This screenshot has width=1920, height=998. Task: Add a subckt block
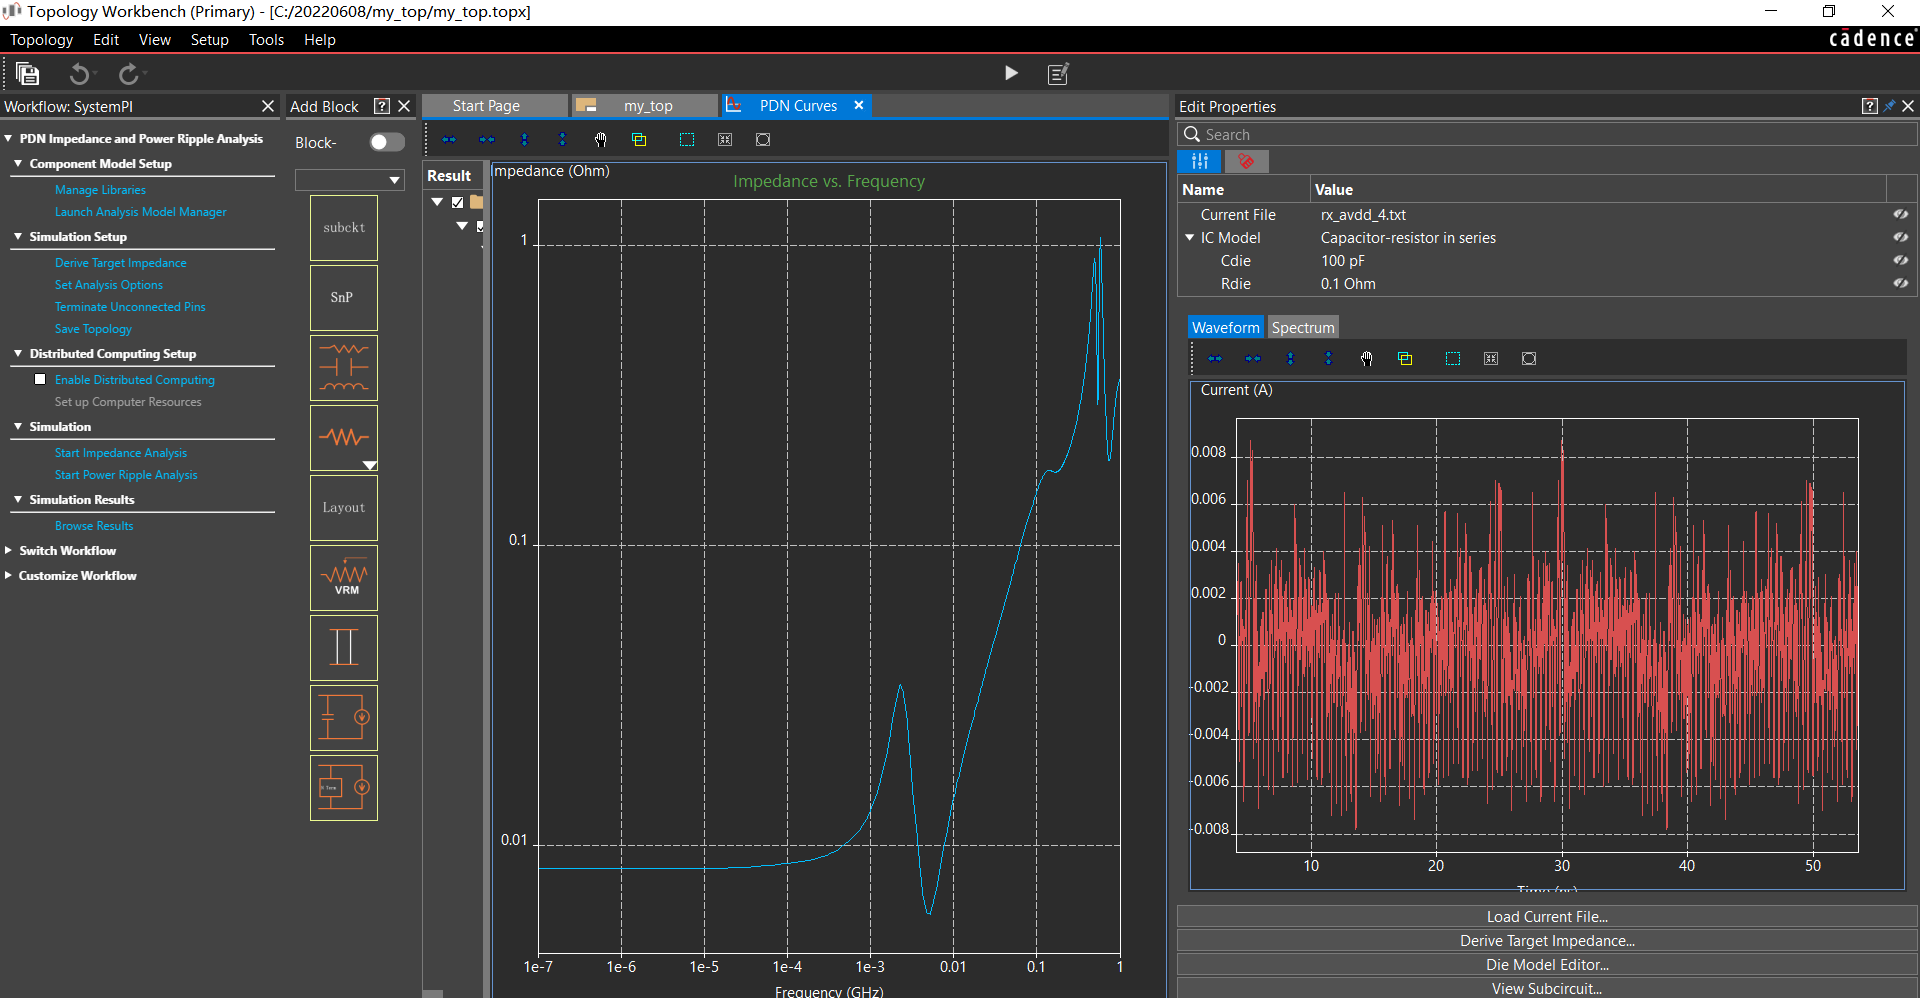tap(344, 228)
